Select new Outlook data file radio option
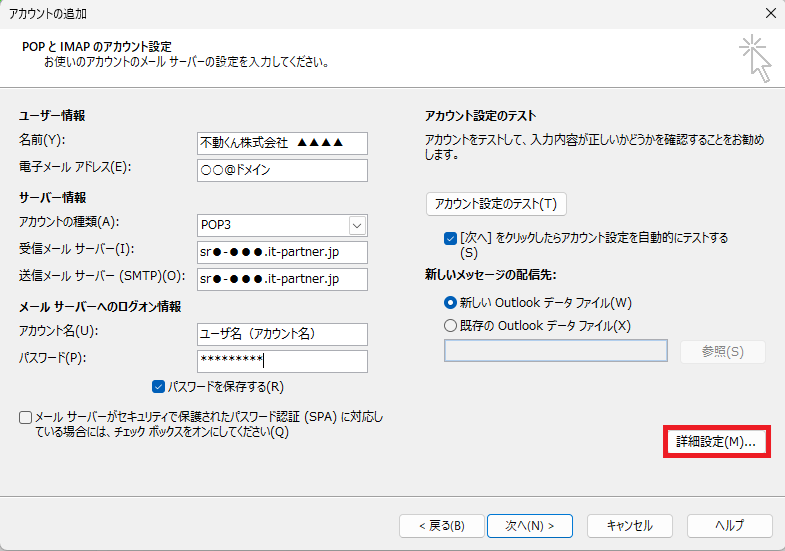This screenshot has height=551, width=785. (450, 302)
